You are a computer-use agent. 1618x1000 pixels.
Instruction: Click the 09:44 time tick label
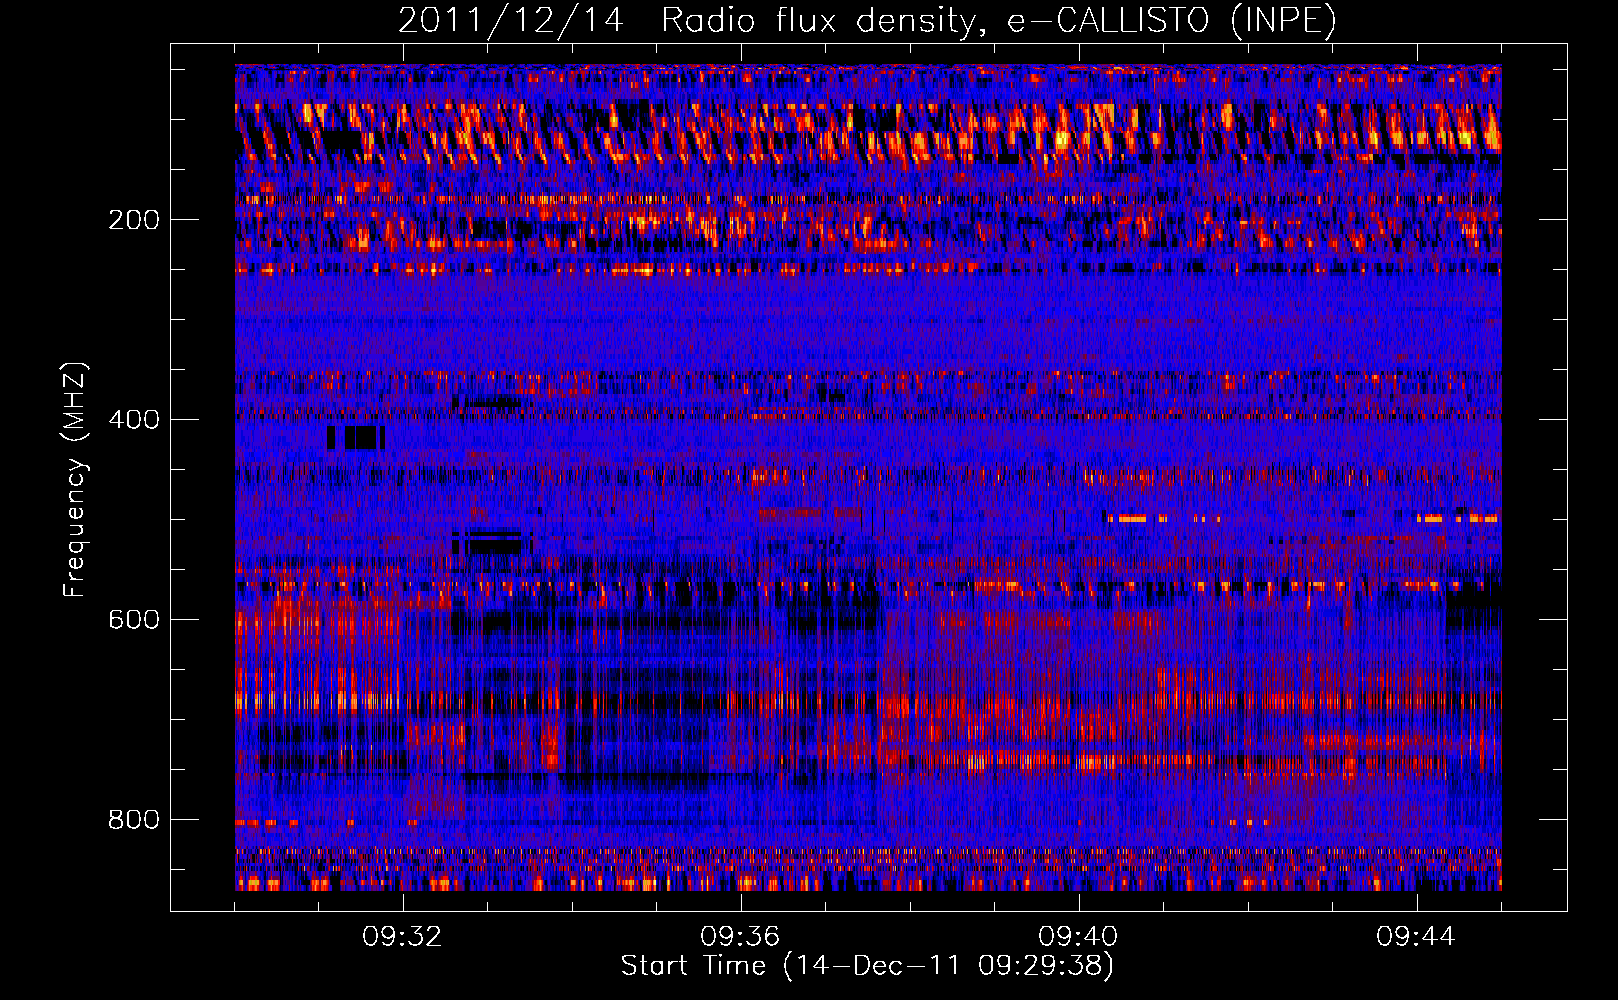coord(1416,937)
